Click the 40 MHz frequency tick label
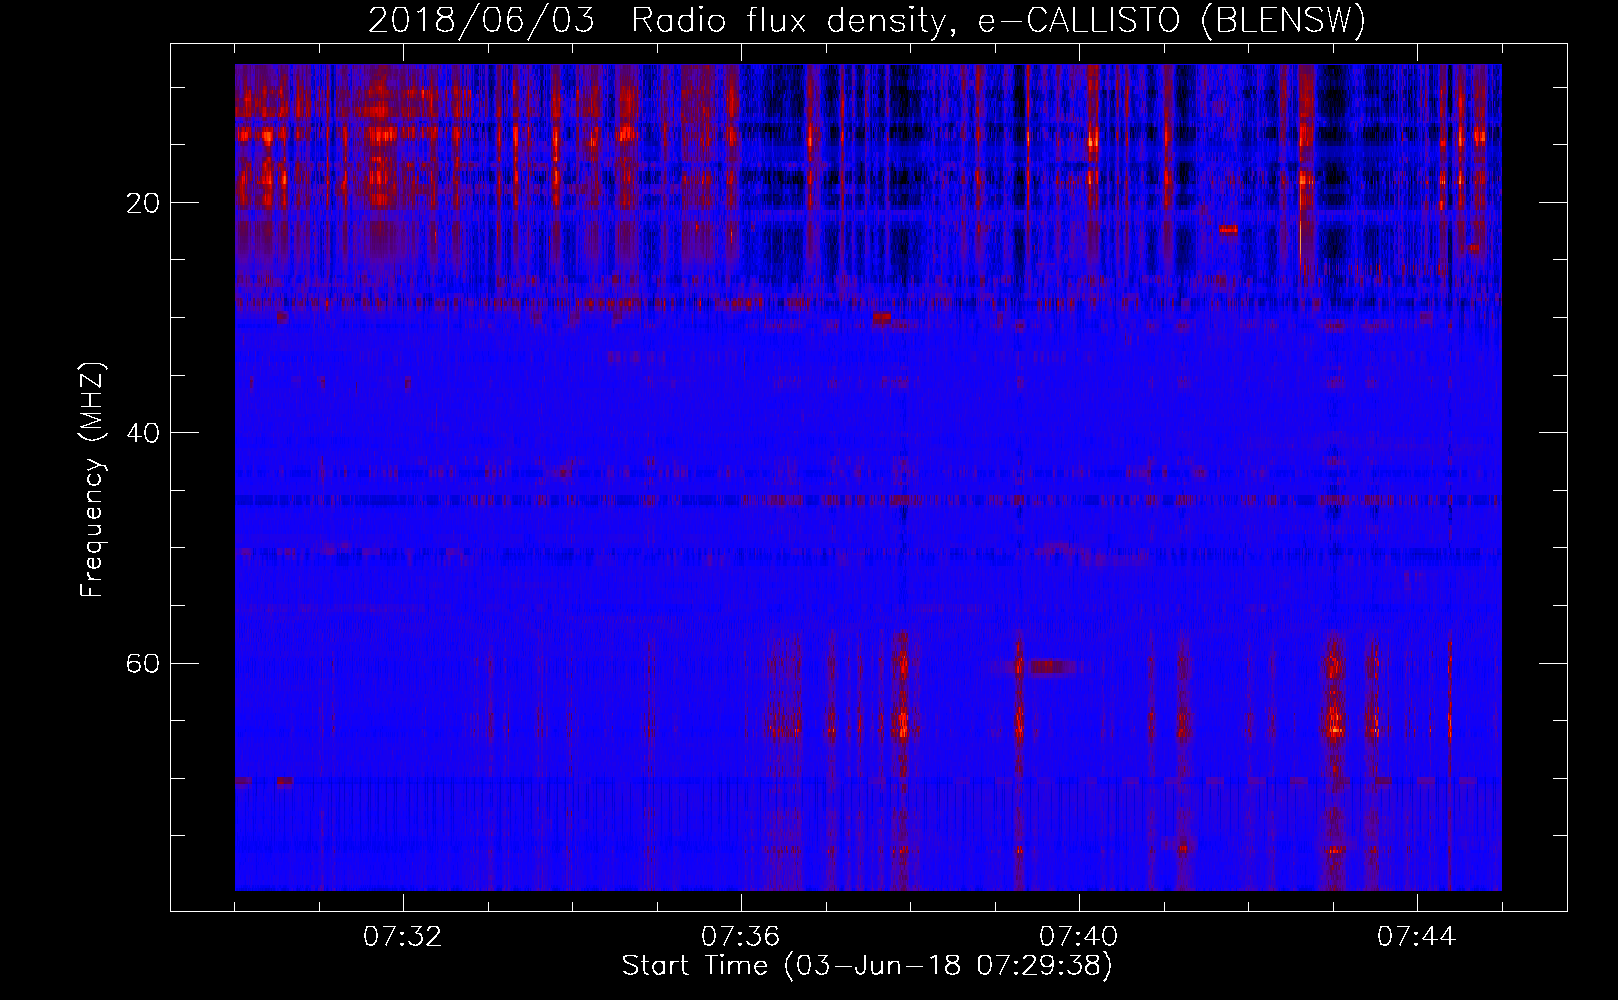This screenshot has height=1000, width=1618. point(143,433)
